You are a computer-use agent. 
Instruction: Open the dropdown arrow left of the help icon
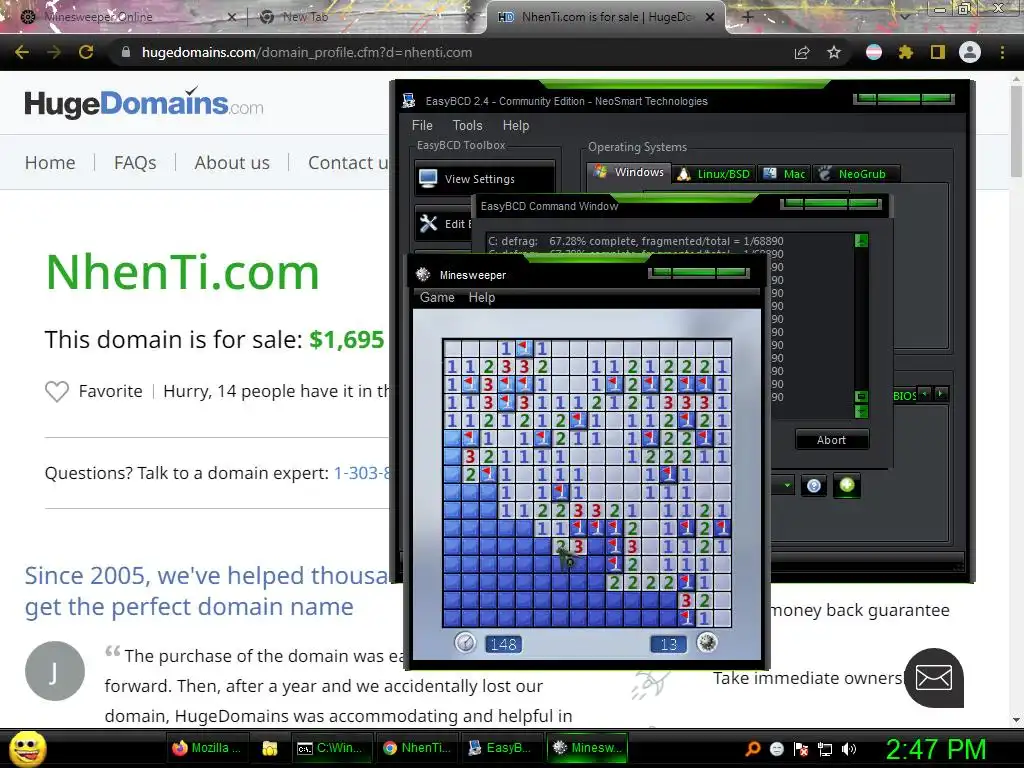[786, 485]
